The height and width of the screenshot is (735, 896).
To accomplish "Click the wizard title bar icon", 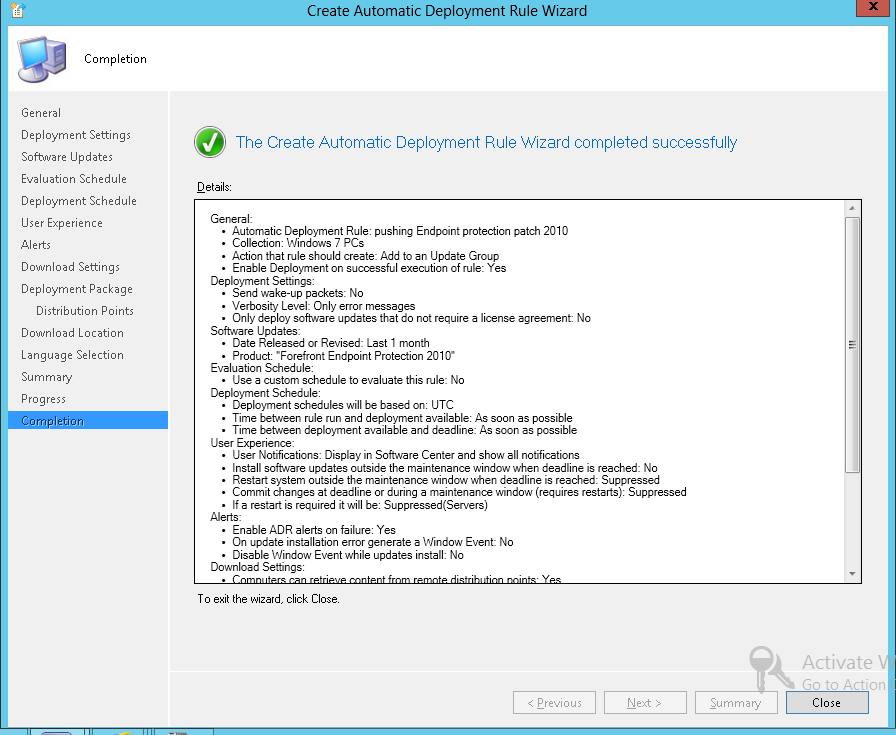I will click(x=18, y=10).
